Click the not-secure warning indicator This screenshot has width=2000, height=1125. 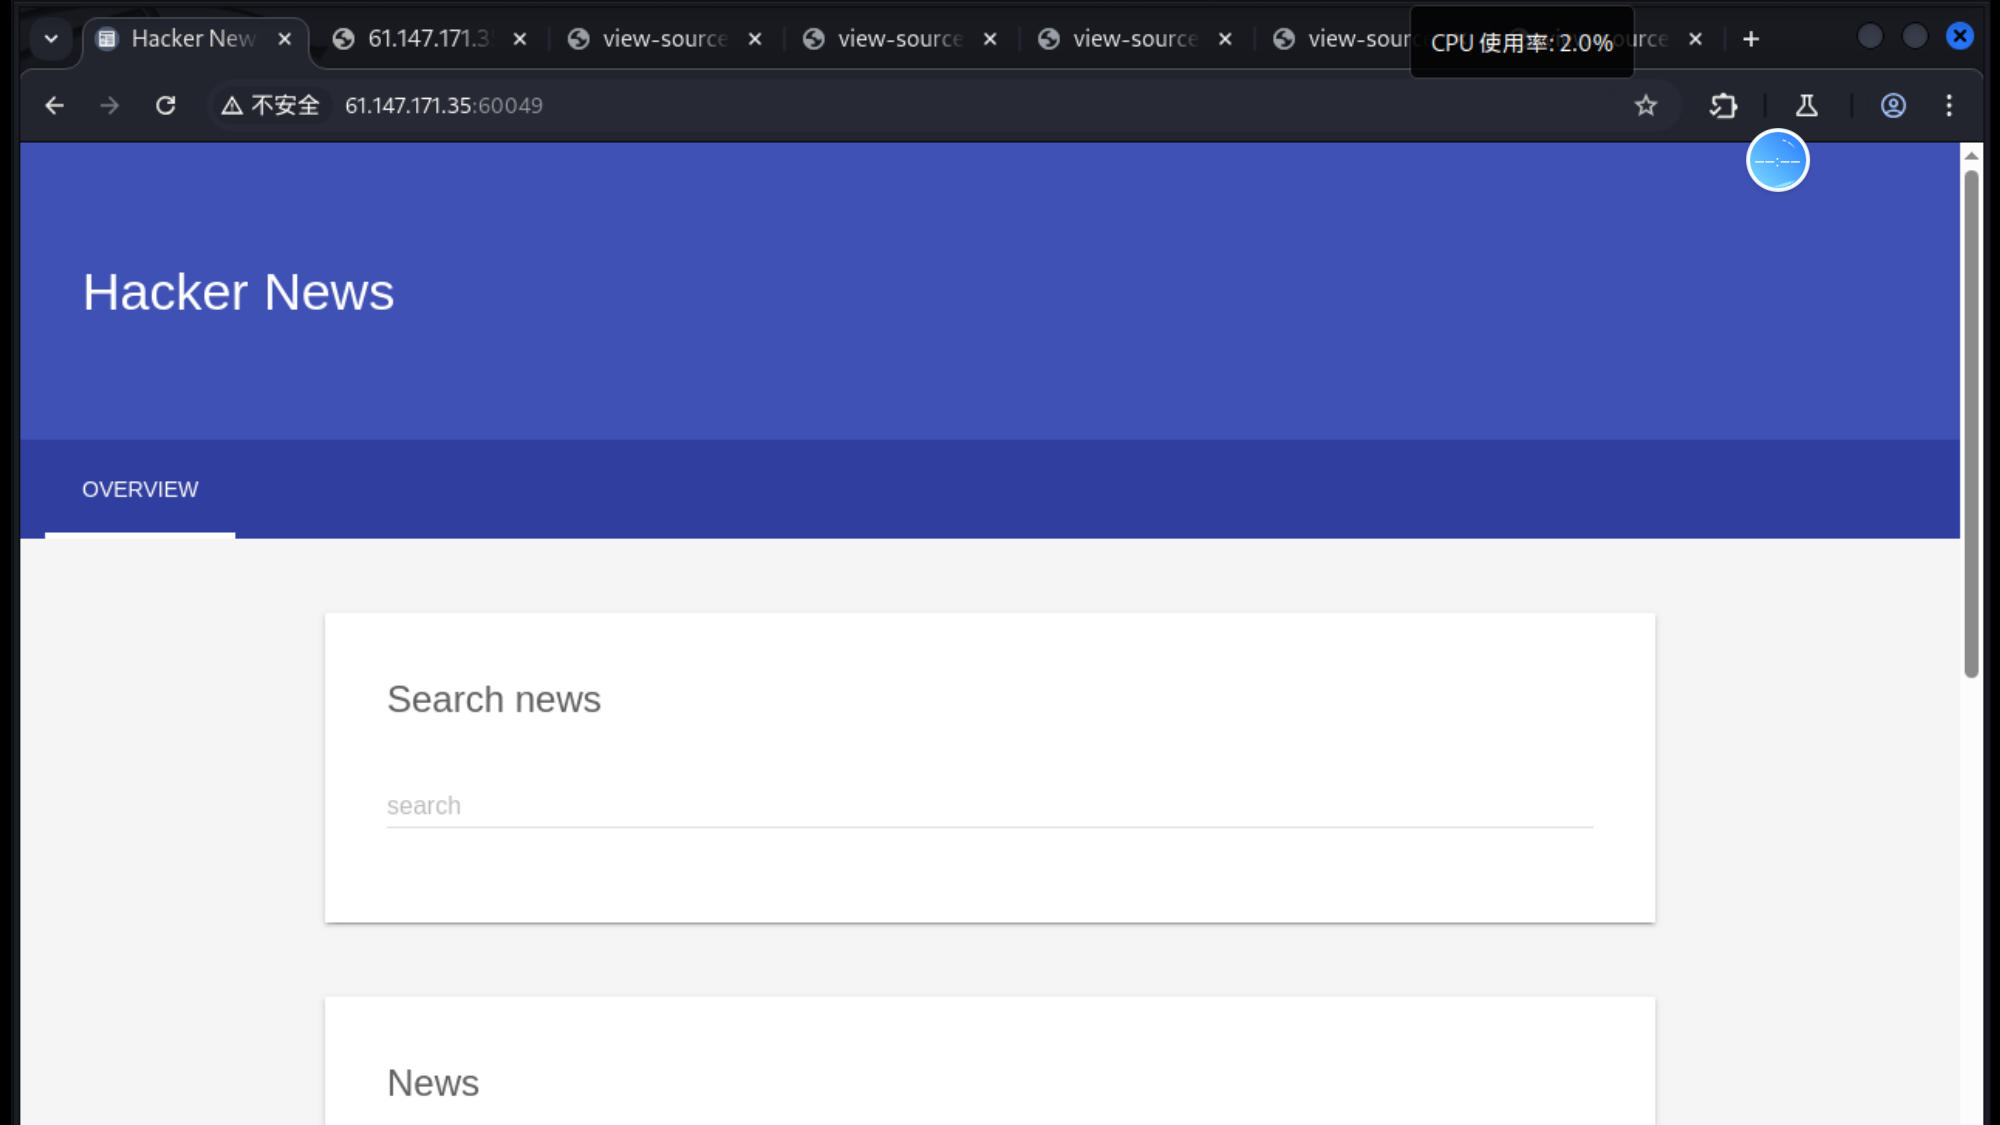coord(271,105)
